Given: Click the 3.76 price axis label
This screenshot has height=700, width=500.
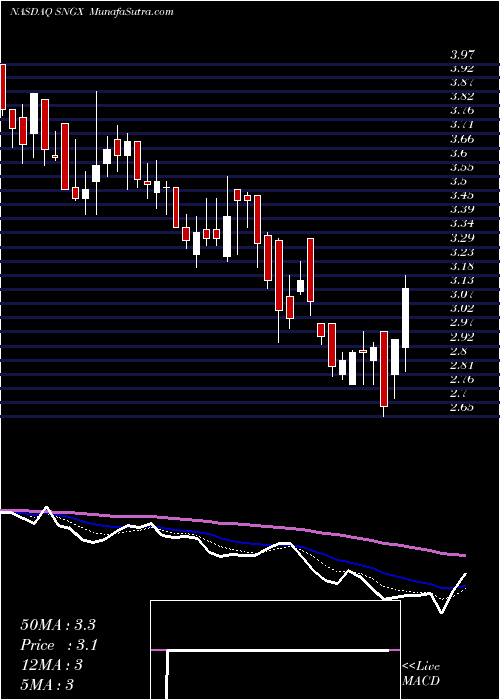Looking at the screenshot, I should pos(462,111).
